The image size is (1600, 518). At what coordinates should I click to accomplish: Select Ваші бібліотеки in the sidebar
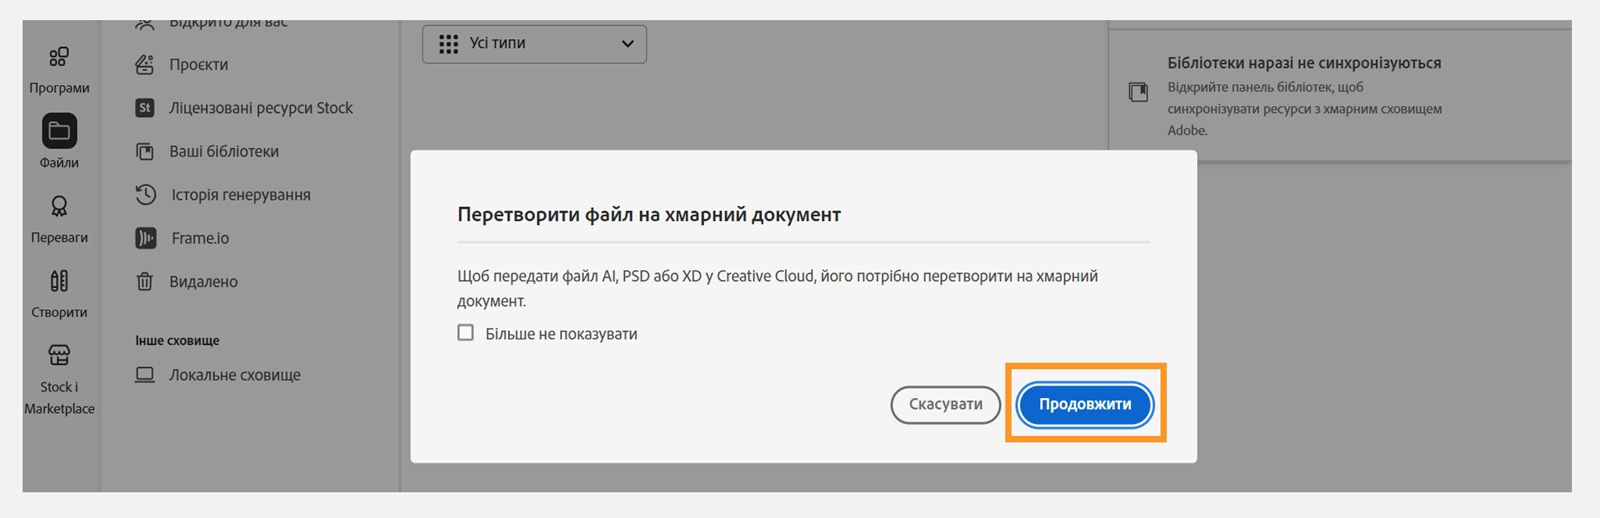coord(224,152)
